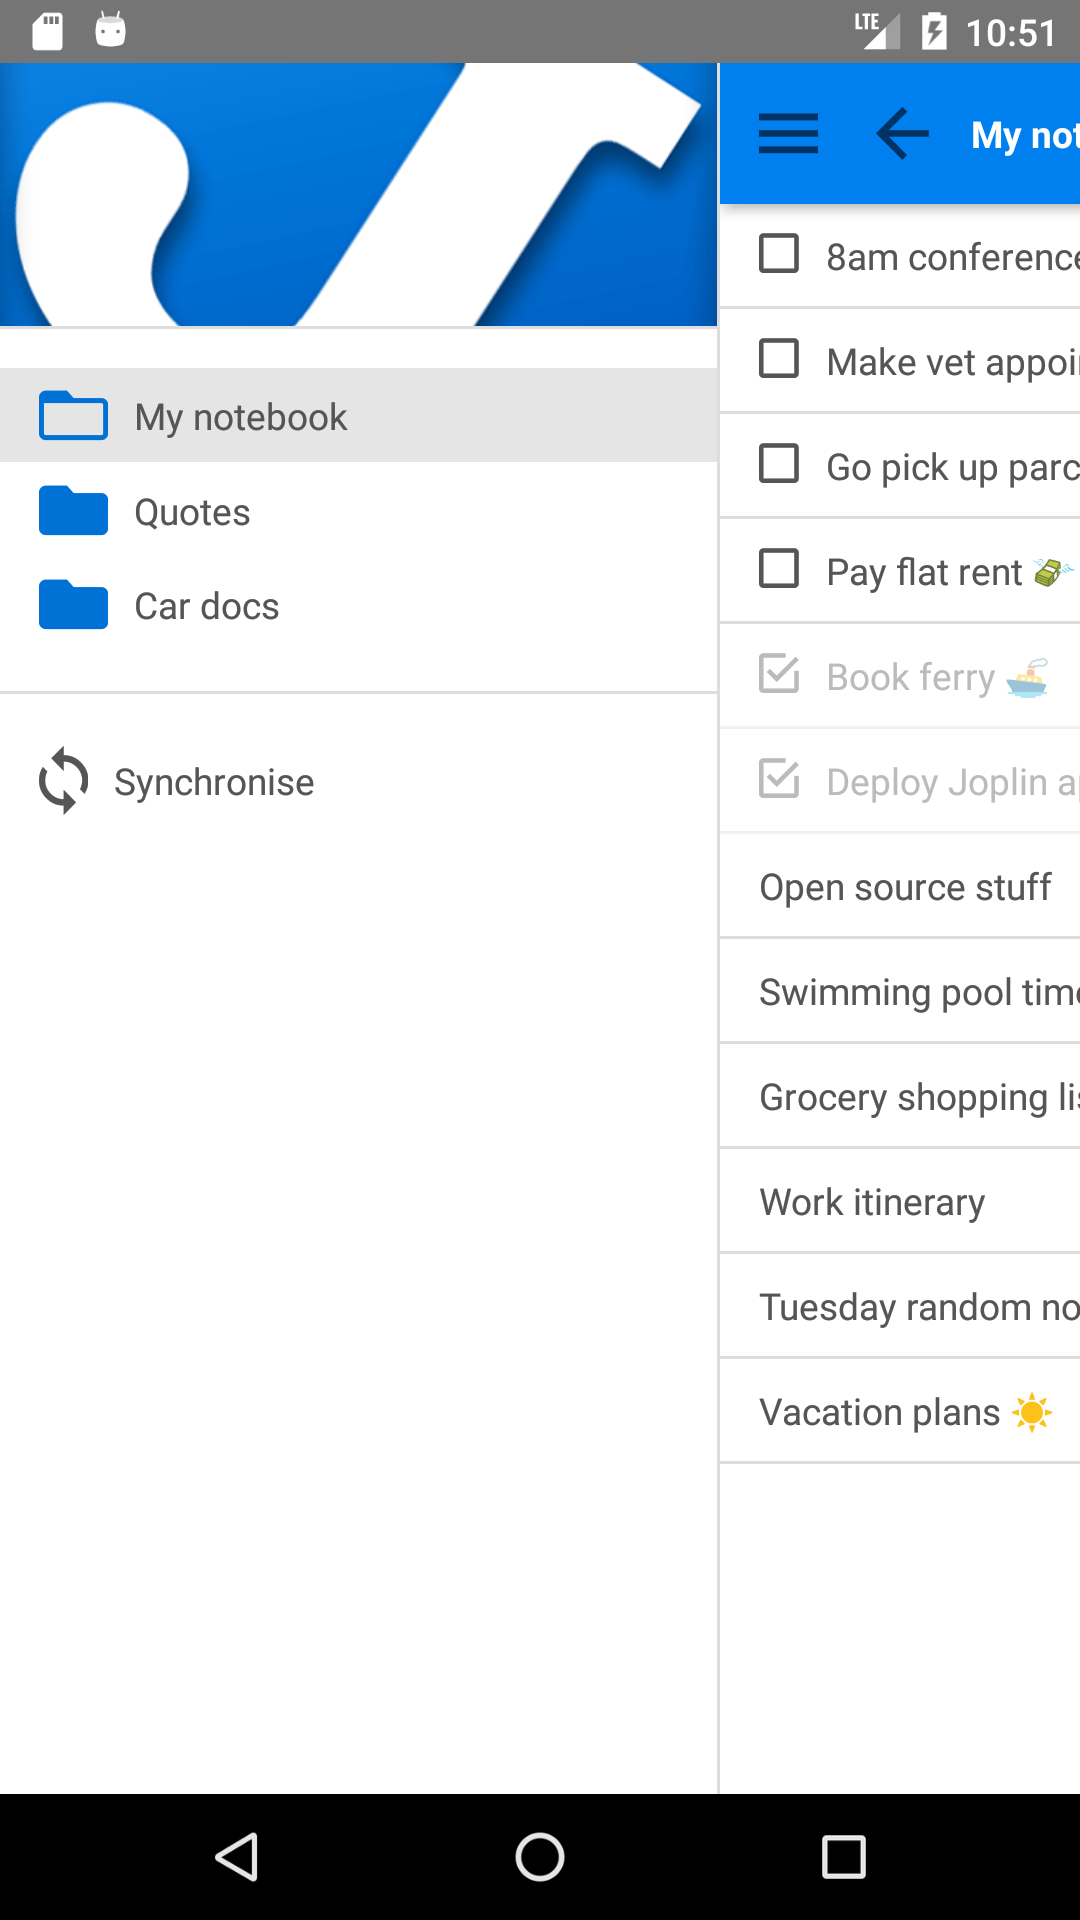The image size is (1080, 1920).
Task: Start sync with Synchronise button
Action: click(x=214, y=782)
